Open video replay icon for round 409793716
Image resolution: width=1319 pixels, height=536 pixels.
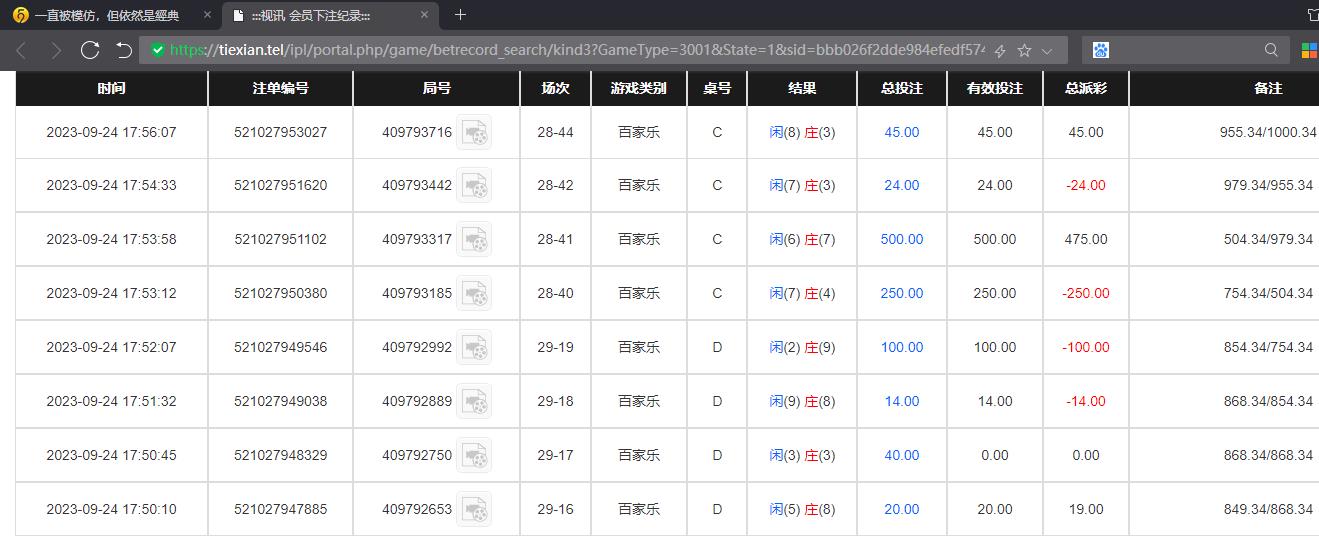[x=474, y=132]
